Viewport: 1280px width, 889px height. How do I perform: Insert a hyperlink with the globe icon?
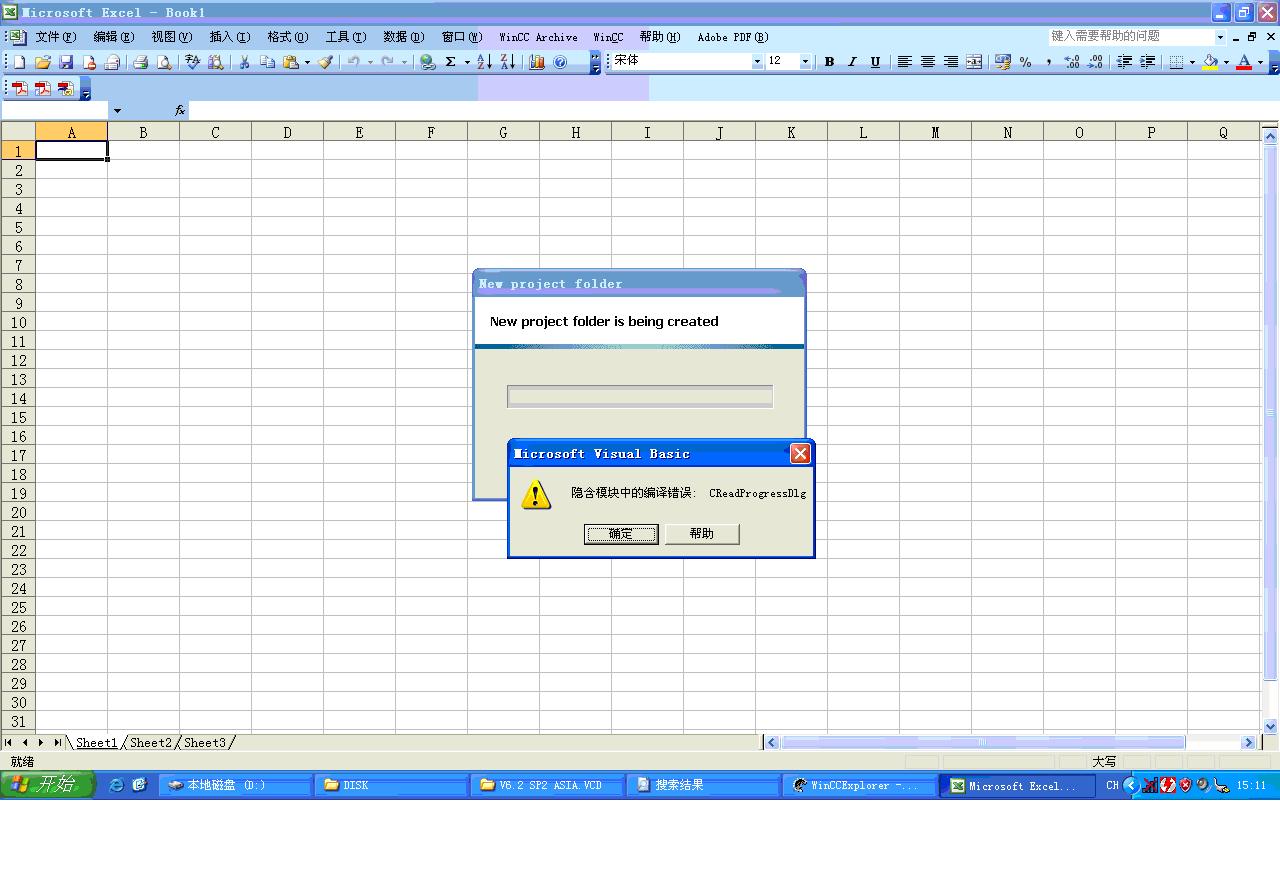tap(427, 62)
